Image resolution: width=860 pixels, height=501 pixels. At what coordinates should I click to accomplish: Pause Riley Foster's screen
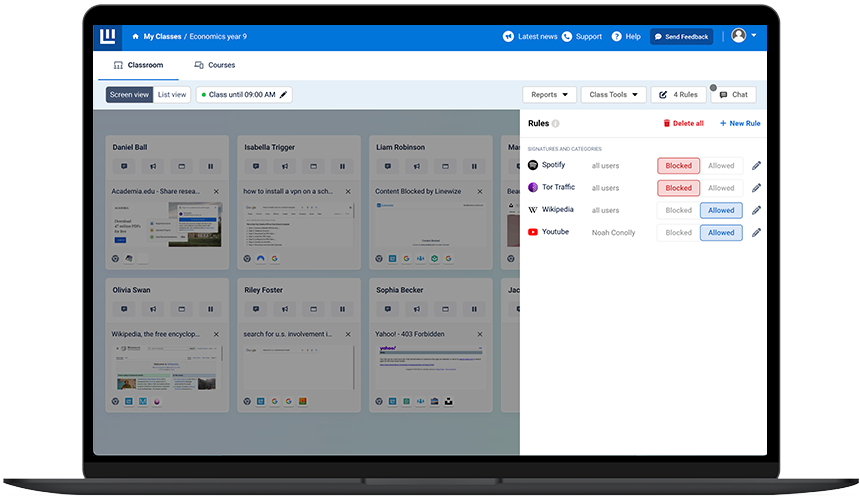coord(342,309)
